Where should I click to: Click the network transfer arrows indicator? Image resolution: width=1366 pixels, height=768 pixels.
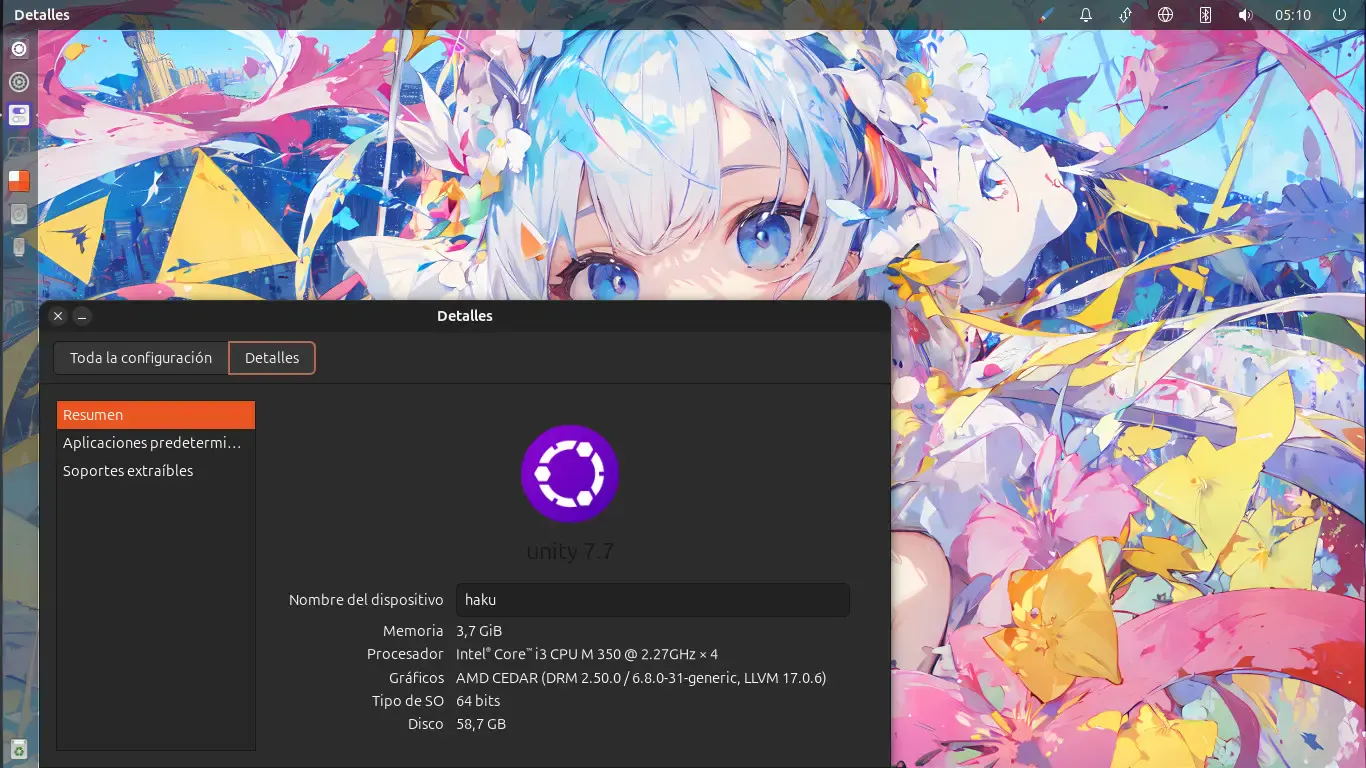[1125, 15]
